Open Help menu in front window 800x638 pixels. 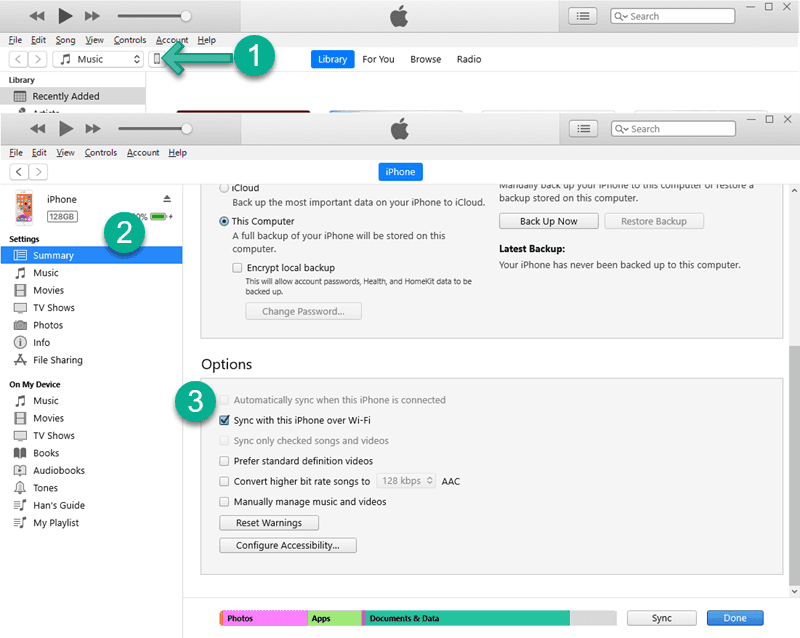pos(178,153)
